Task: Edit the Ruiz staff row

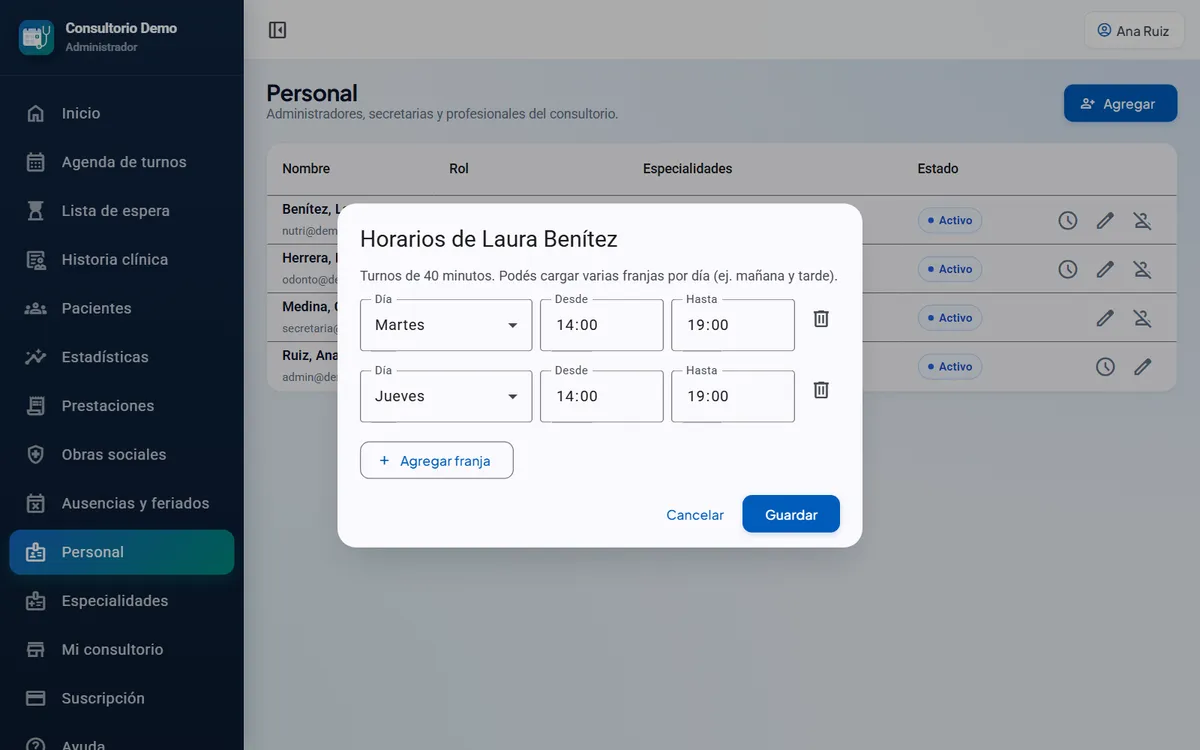Action: pos(1142,367)
